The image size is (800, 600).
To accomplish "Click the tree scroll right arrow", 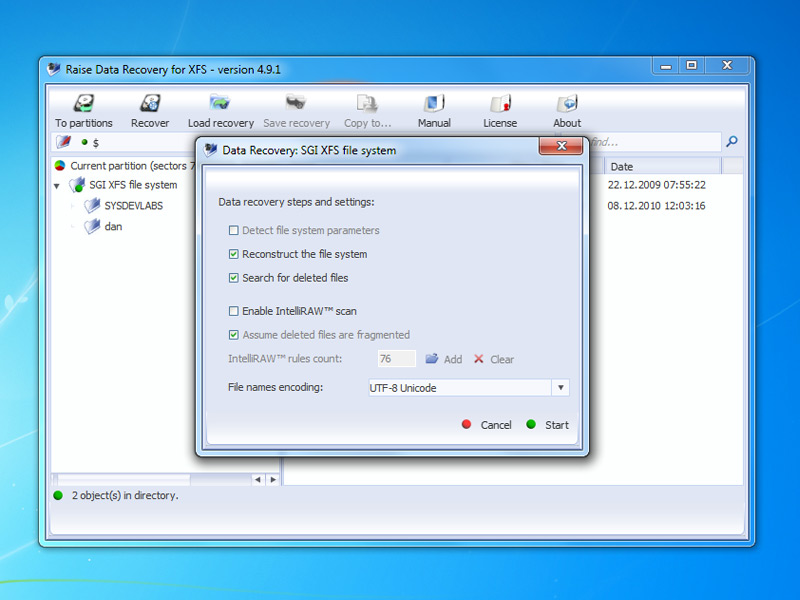I will 273,480.
